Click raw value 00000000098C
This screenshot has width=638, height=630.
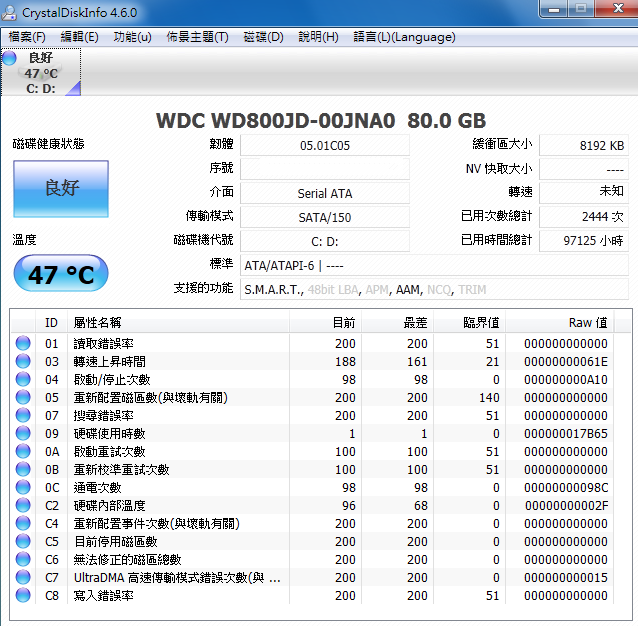coord(566,488)
